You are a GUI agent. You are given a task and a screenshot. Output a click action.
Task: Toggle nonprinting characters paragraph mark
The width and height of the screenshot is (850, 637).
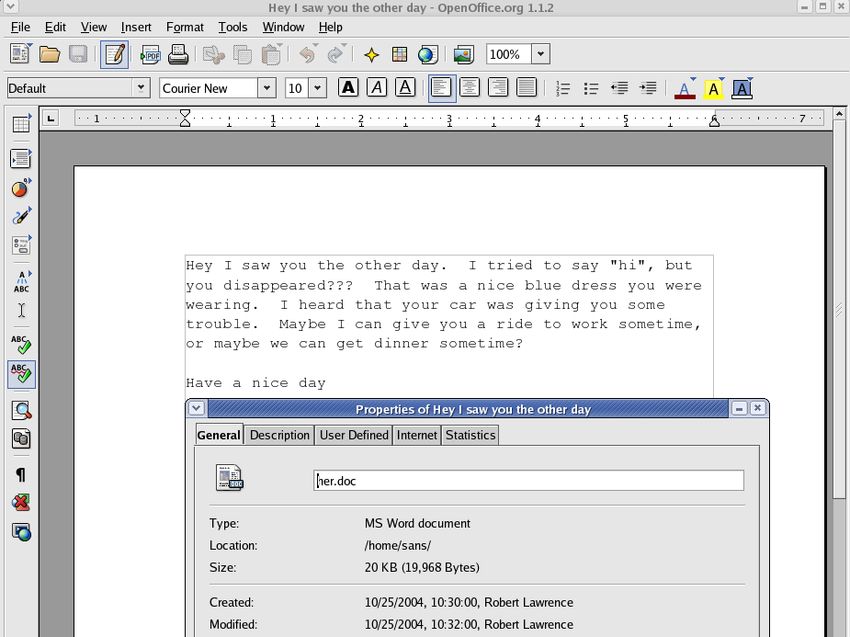(21, 475)
